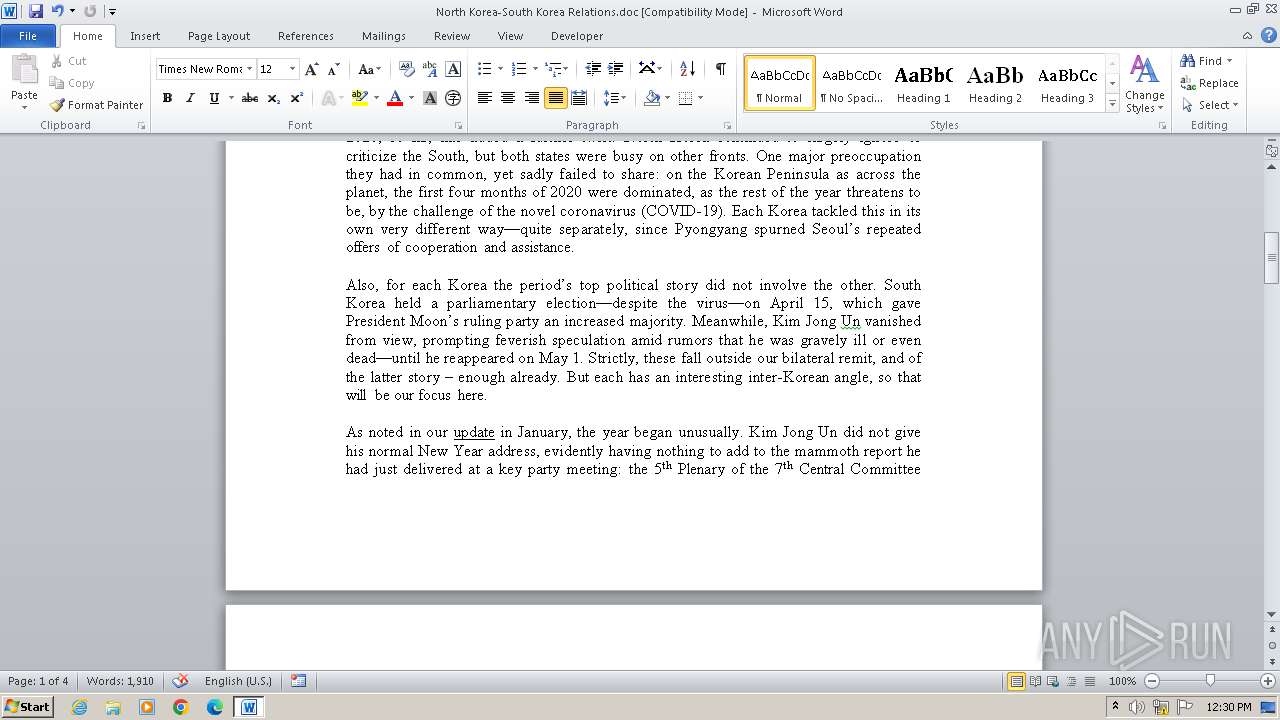
Task: Switch to the Page Layout tab
Action: [x=219, y=36]
